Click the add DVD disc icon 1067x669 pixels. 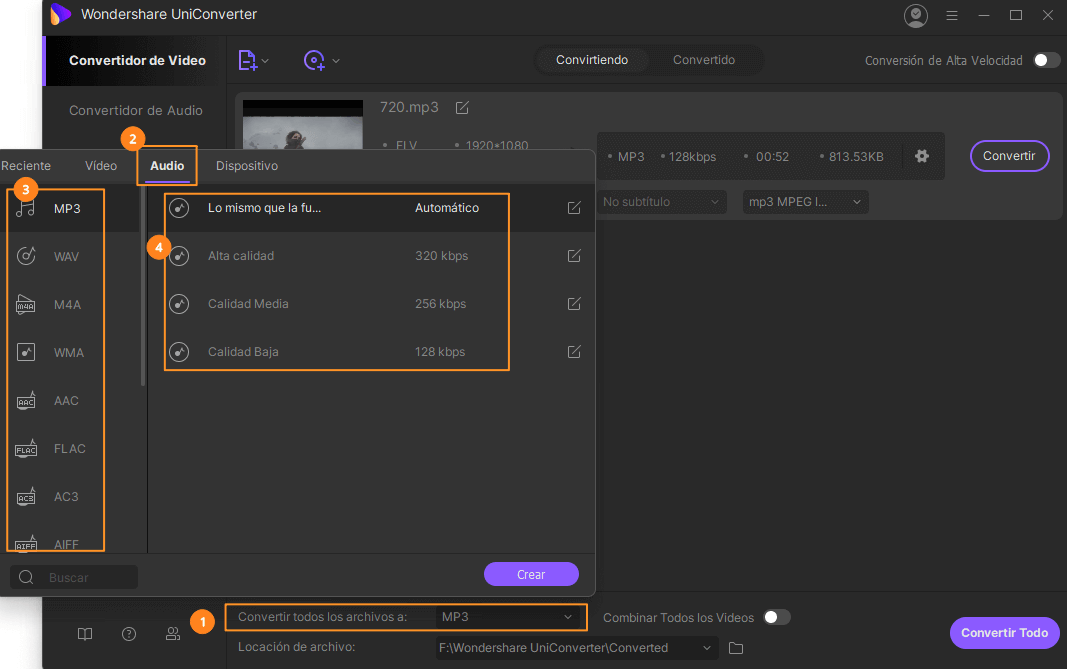coord(315,60)
